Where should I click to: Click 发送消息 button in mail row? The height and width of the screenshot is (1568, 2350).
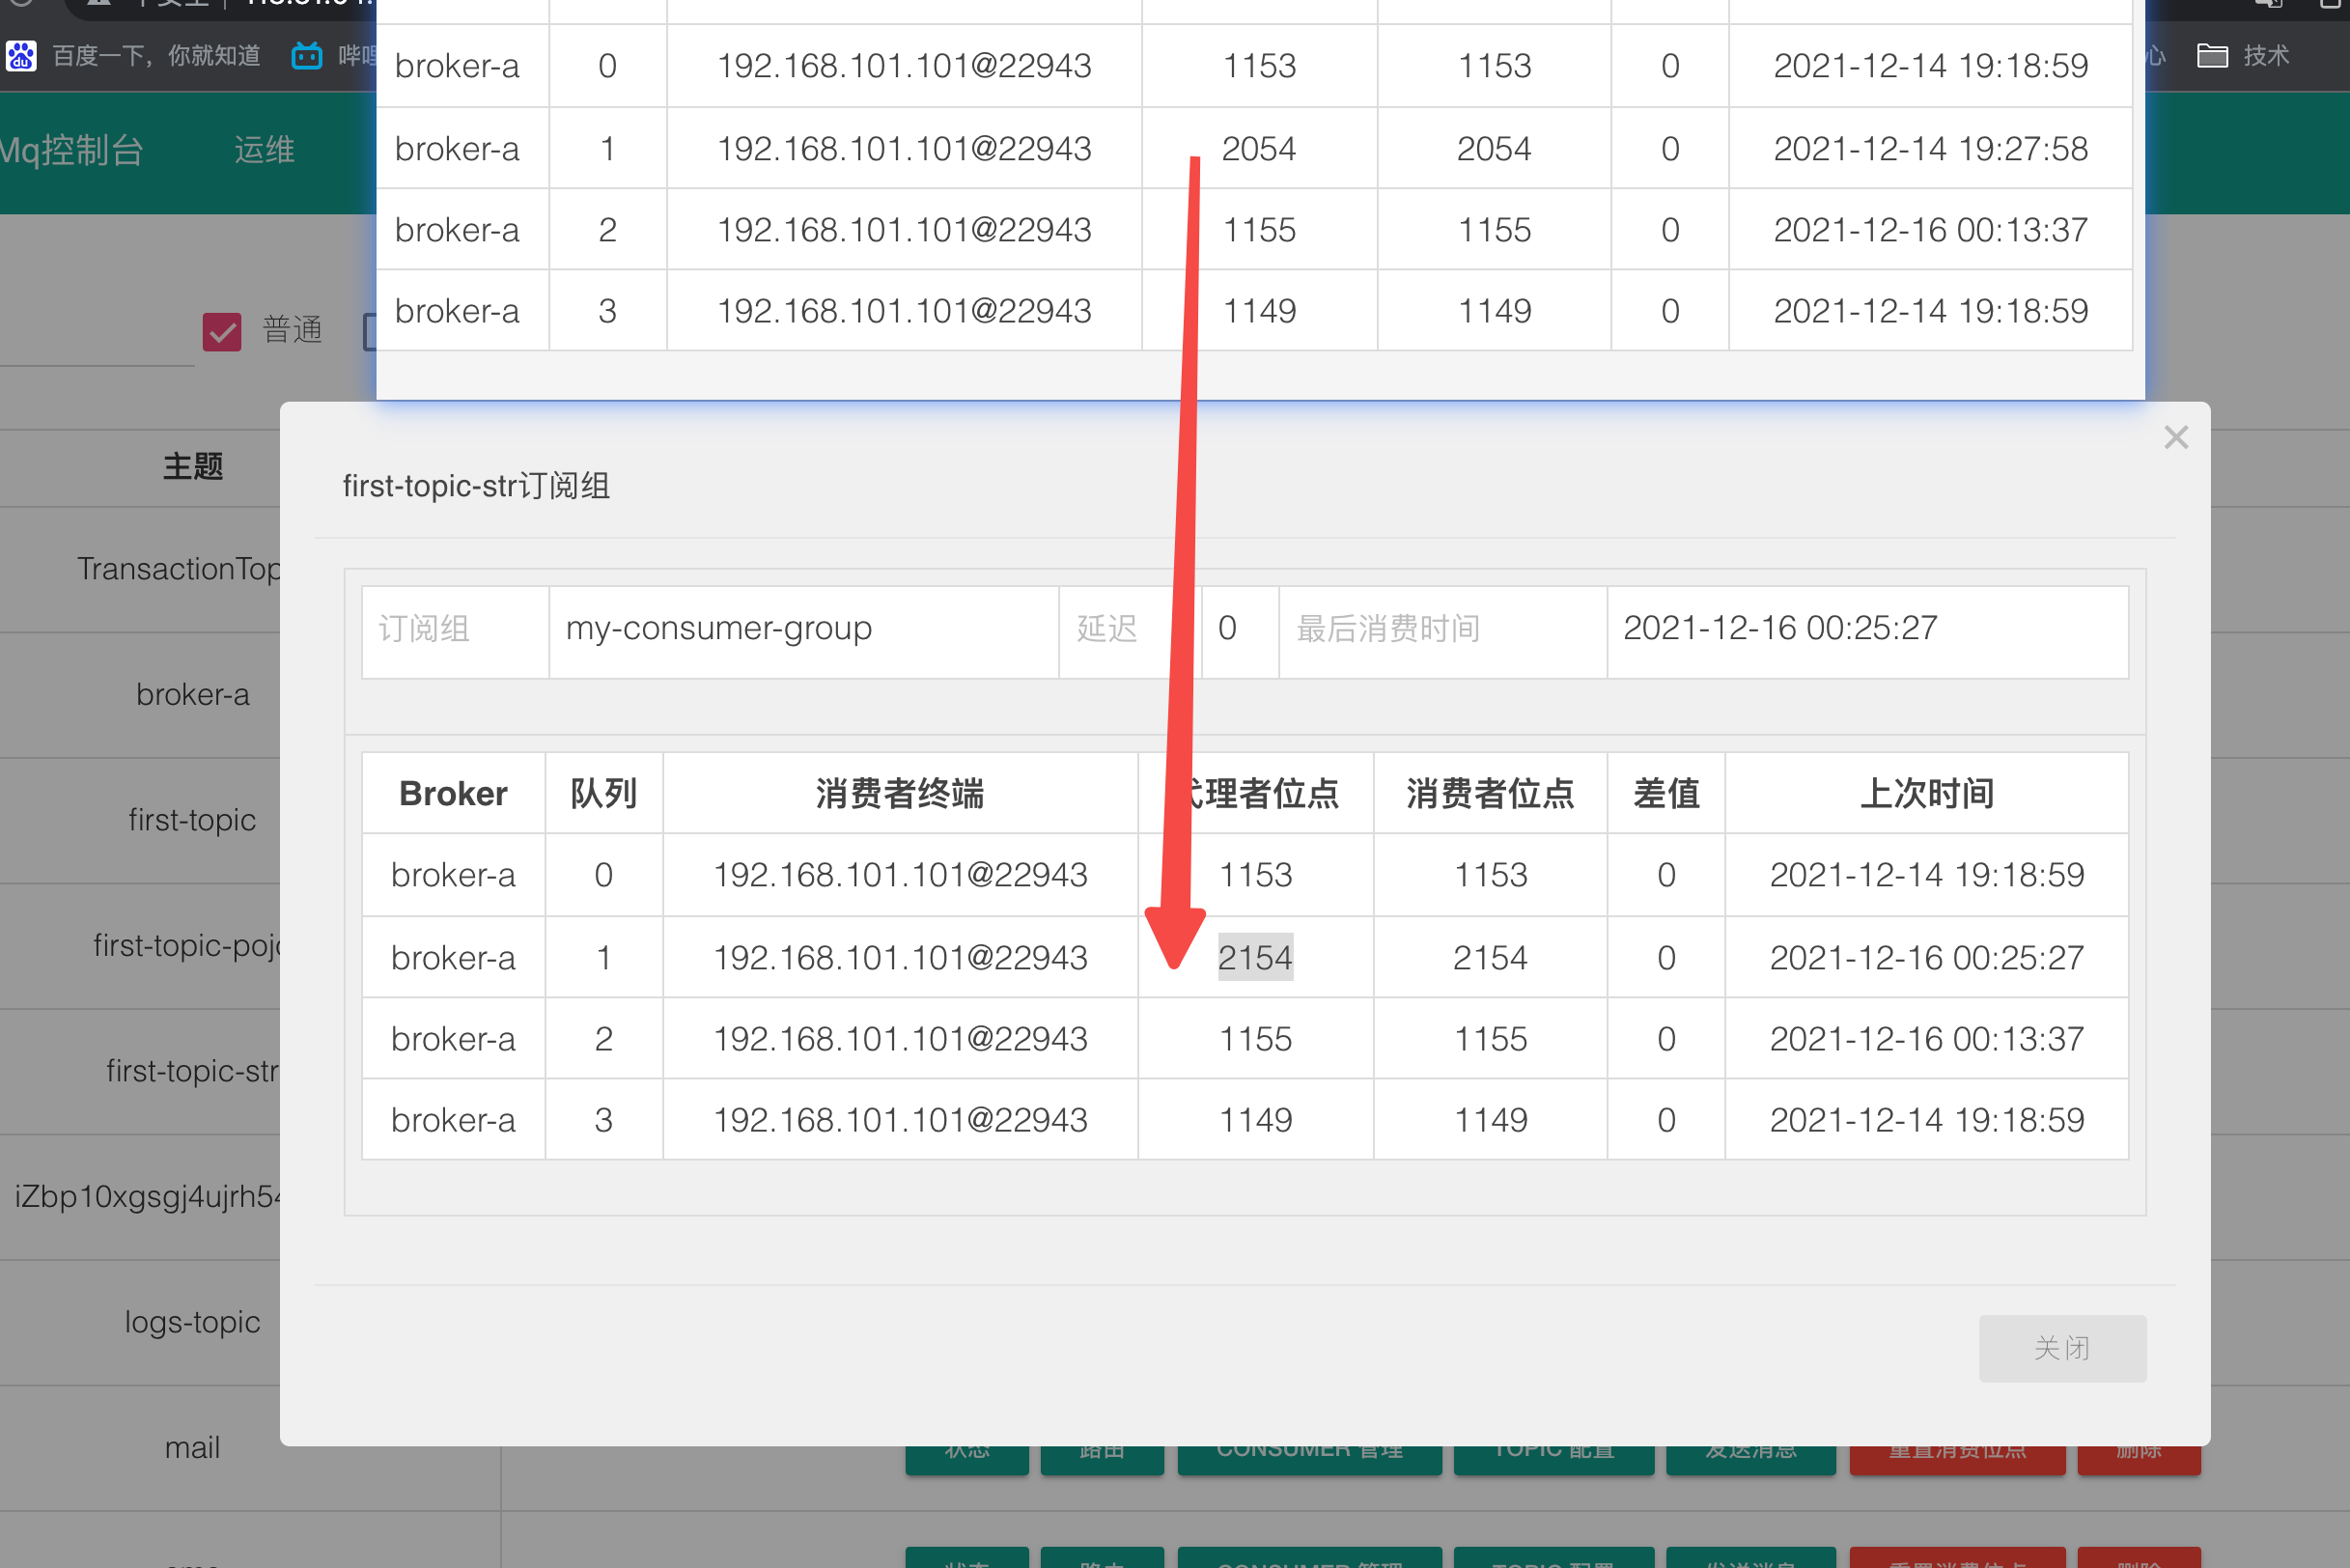click(1750, 1458)
